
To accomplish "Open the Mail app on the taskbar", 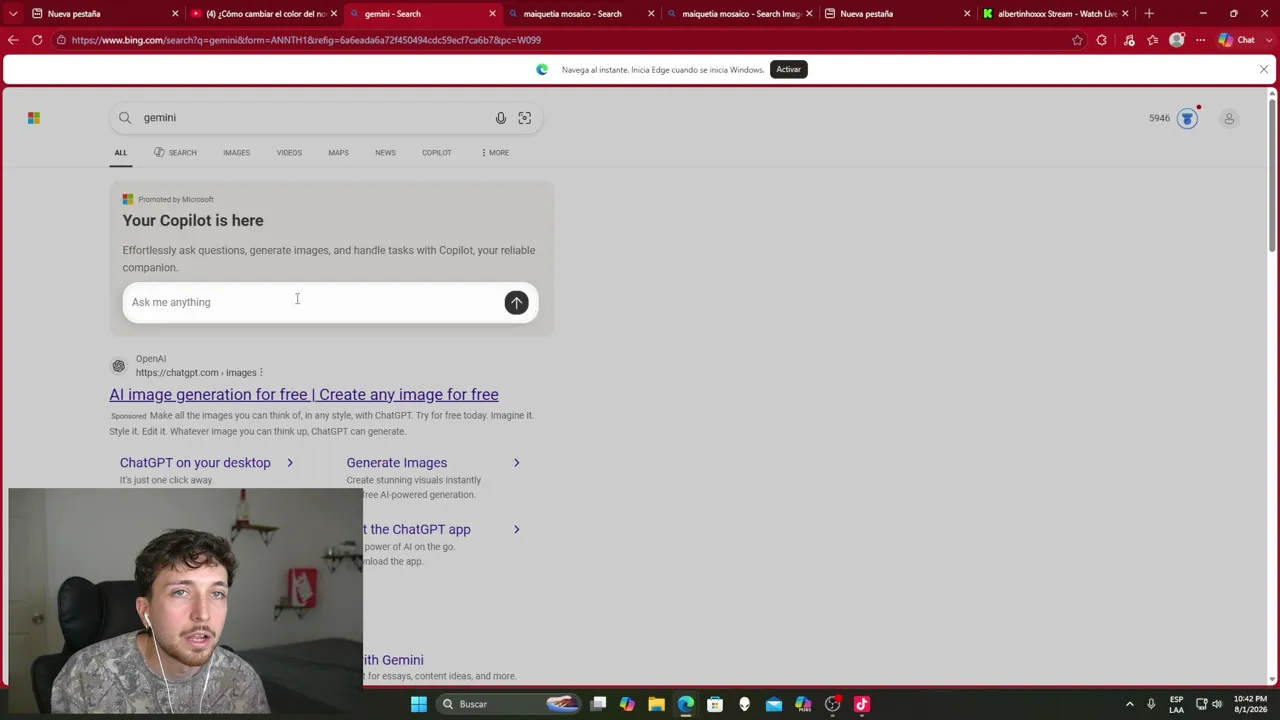I will tap(774, 704).
